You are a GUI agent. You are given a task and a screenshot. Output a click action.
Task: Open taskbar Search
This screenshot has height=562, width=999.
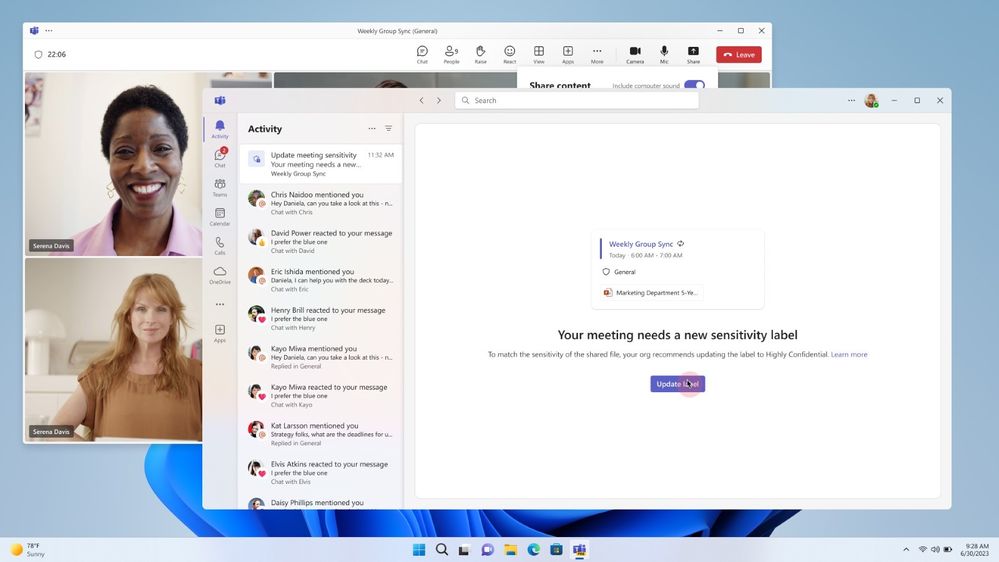[442, 549]
